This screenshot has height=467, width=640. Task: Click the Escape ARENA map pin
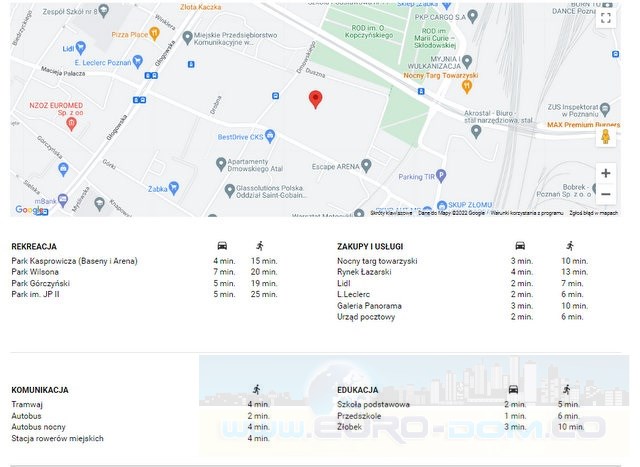366,165
